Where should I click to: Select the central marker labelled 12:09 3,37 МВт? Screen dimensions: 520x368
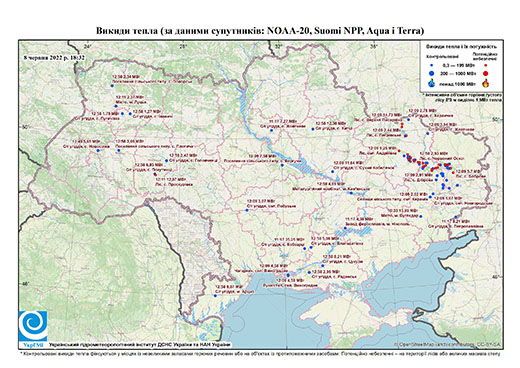[247, 210]
